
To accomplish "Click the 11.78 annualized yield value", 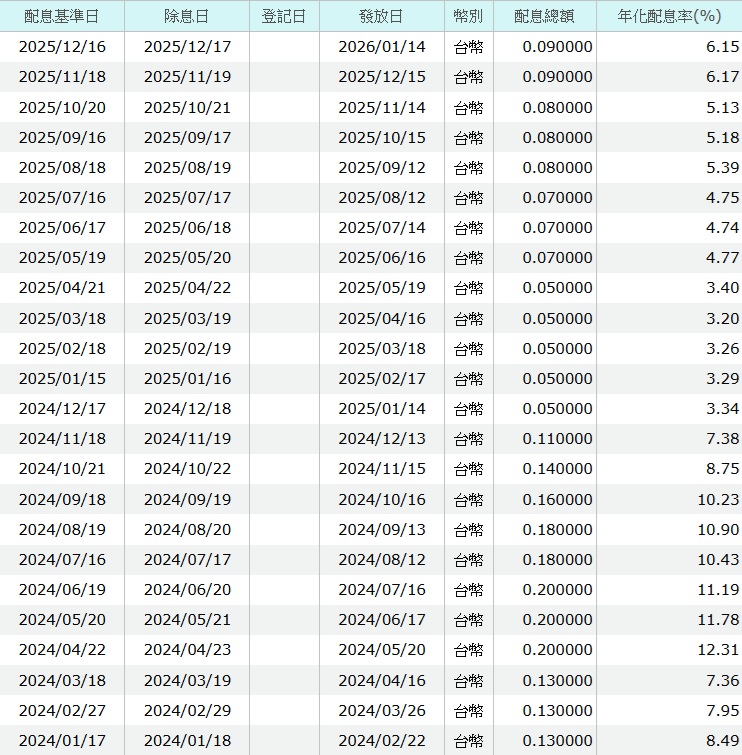I will tap(718, 620).
